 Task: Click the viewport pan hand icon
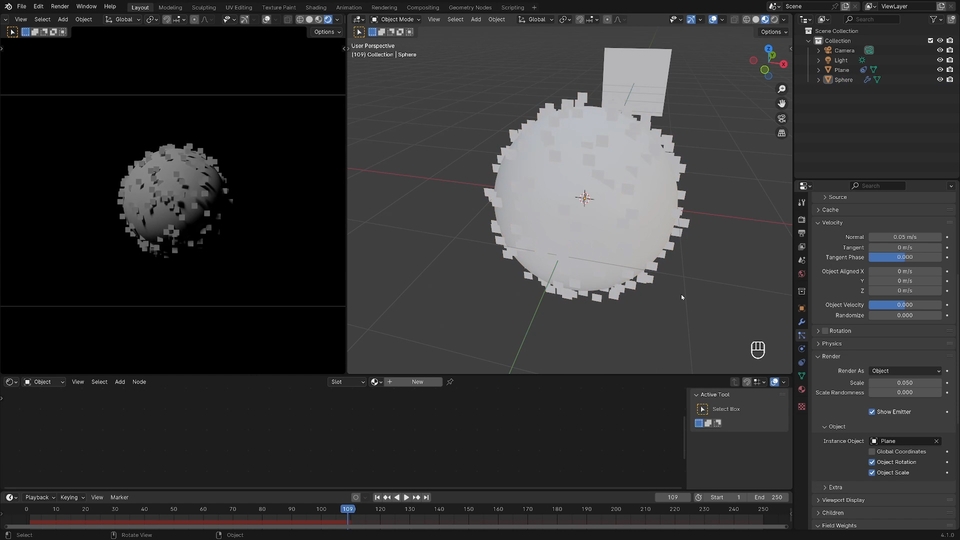point(782,104)
